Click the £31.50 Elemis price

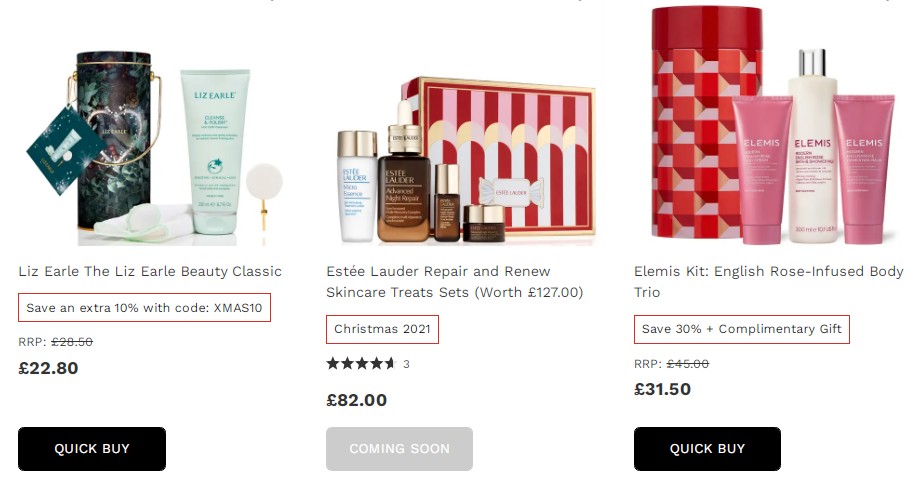(663, 389)
